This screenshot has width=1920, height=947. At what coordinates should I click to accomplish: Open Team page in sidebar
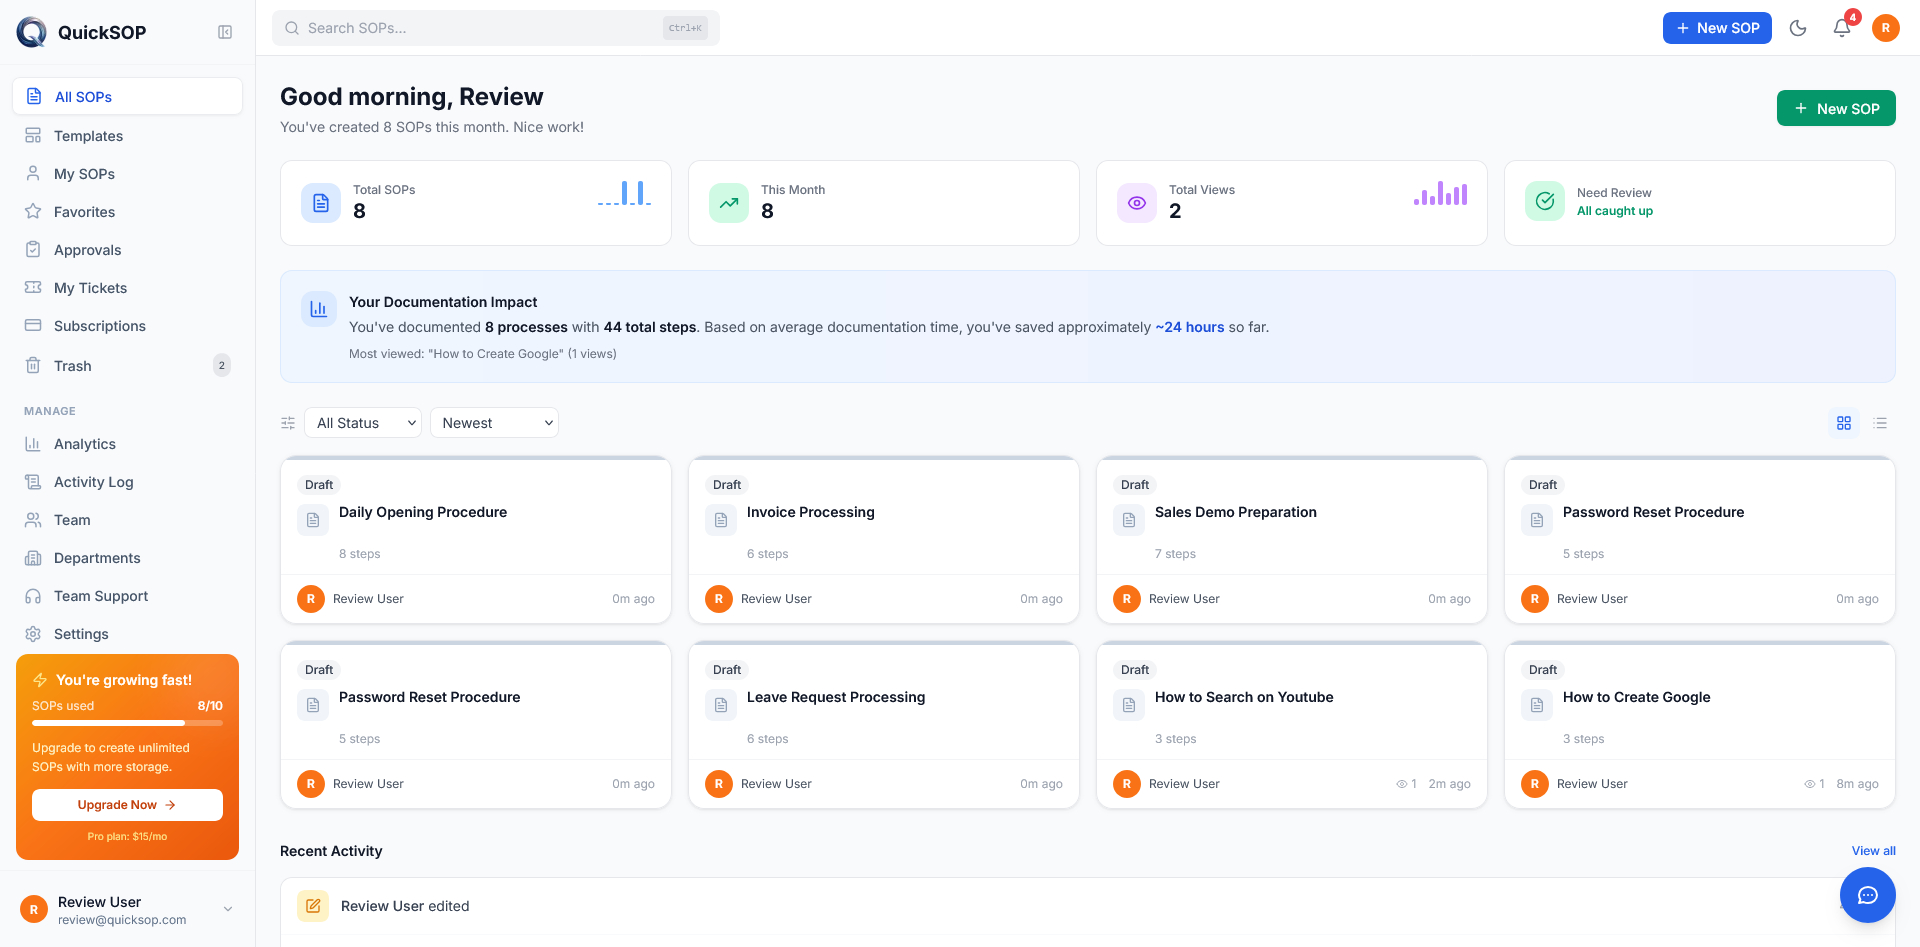pyautogui.click(x=128, y=520)
